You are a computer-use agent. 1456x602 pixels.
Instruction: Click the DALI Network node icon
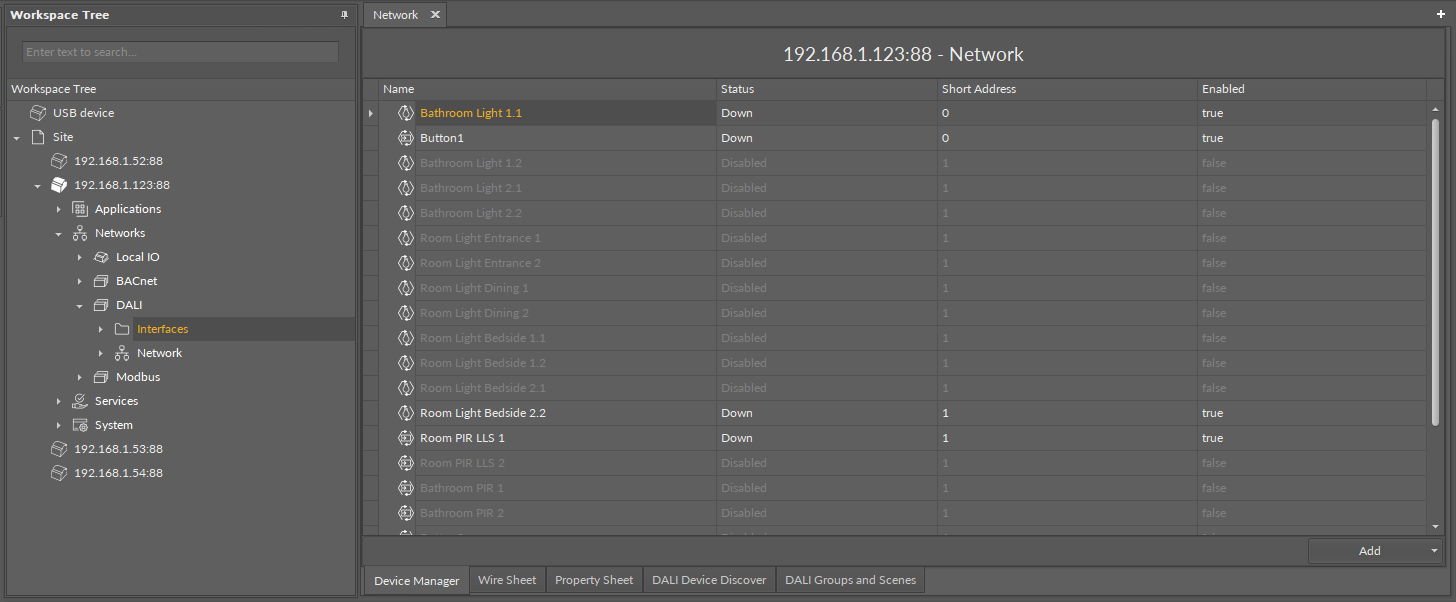[x=122, y=353]
